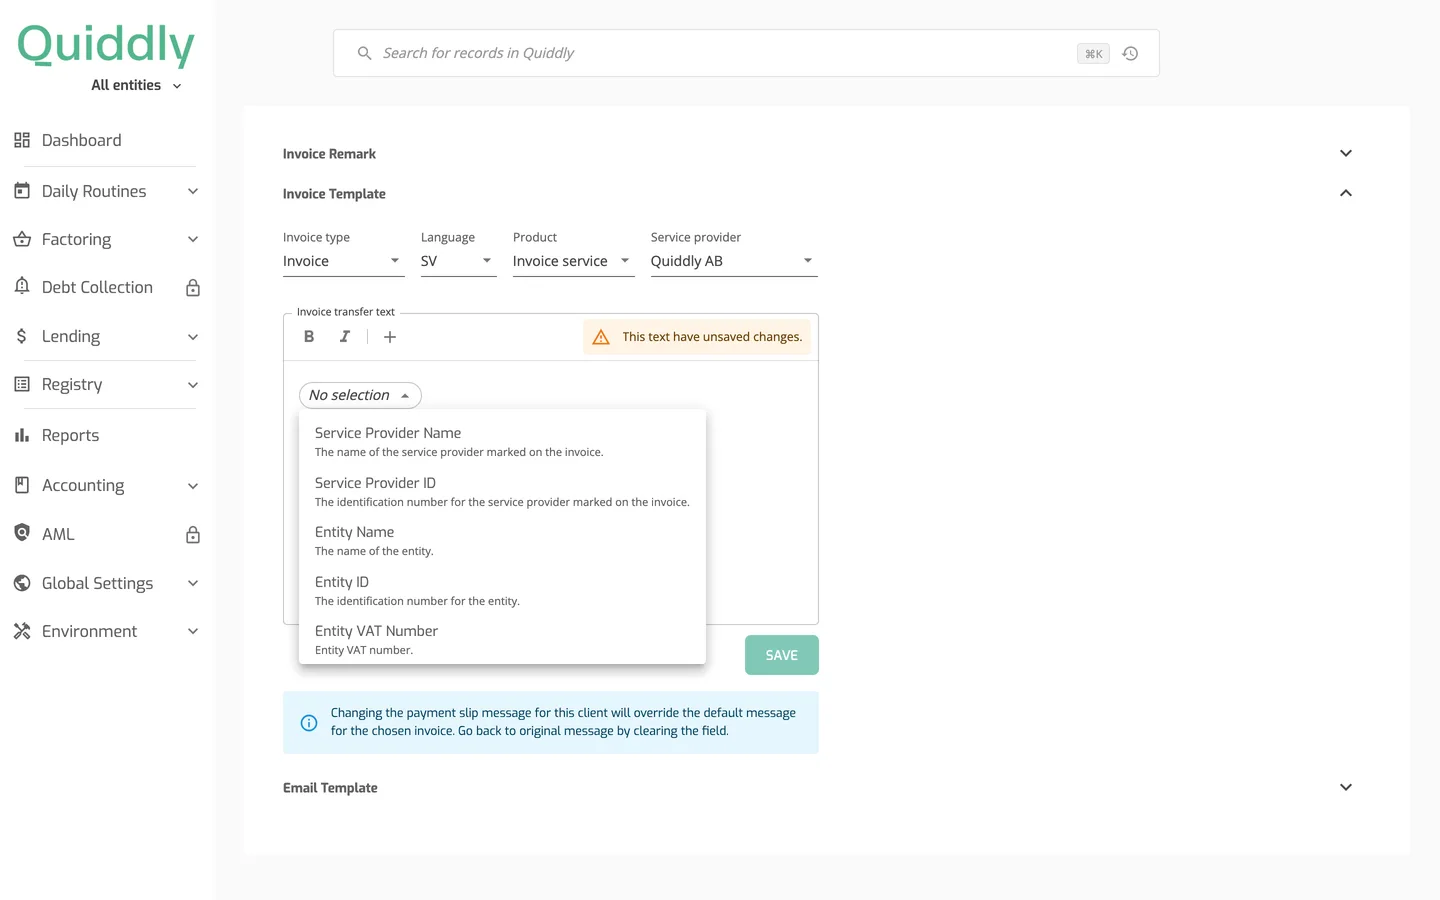
Task: Click the Debt Collection bell icon
Action: 22,286
